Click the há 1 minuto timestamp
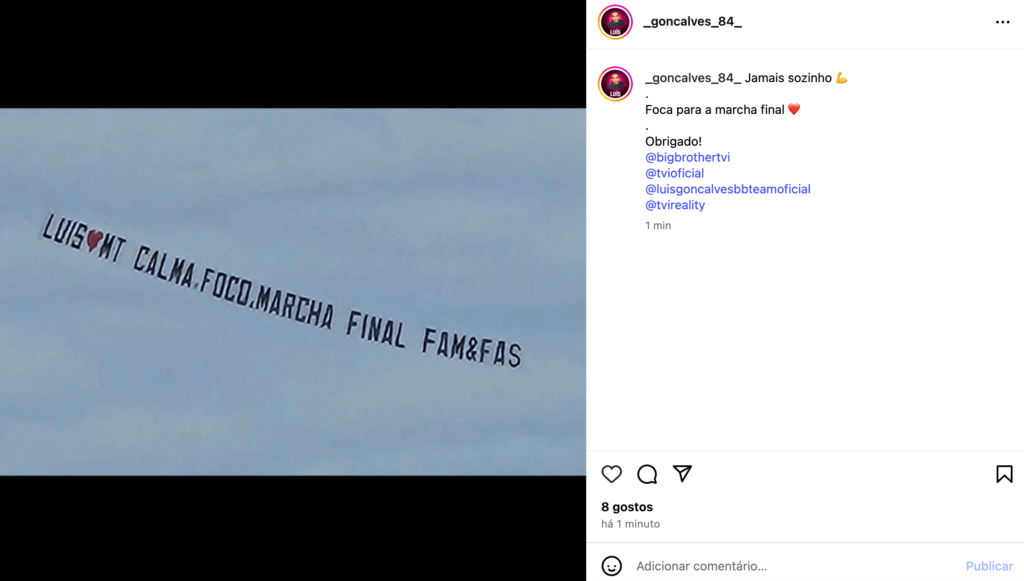1024x581 pixels. point(630,524)
